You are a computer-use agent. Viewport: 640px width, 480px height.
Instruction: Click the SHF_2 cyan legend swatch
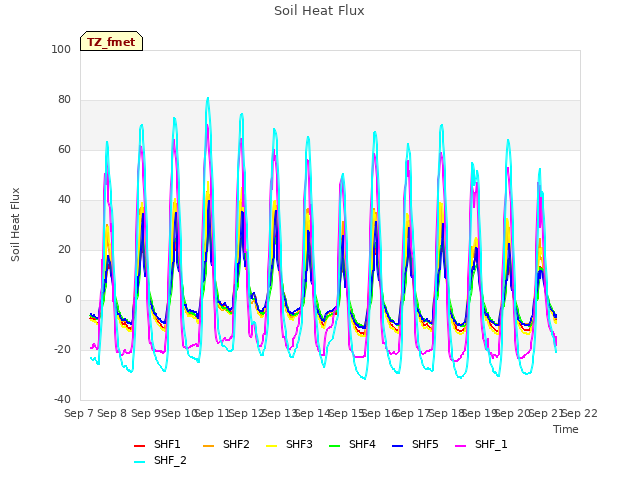(x=140, y=462)
